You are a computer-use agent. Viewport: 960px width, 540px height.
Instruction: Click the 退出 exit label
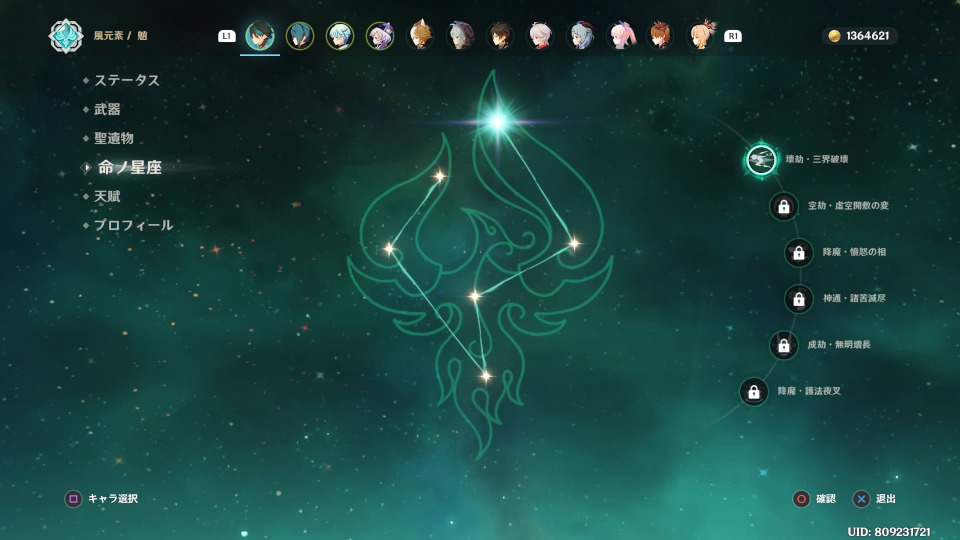[x=885, y=498]
